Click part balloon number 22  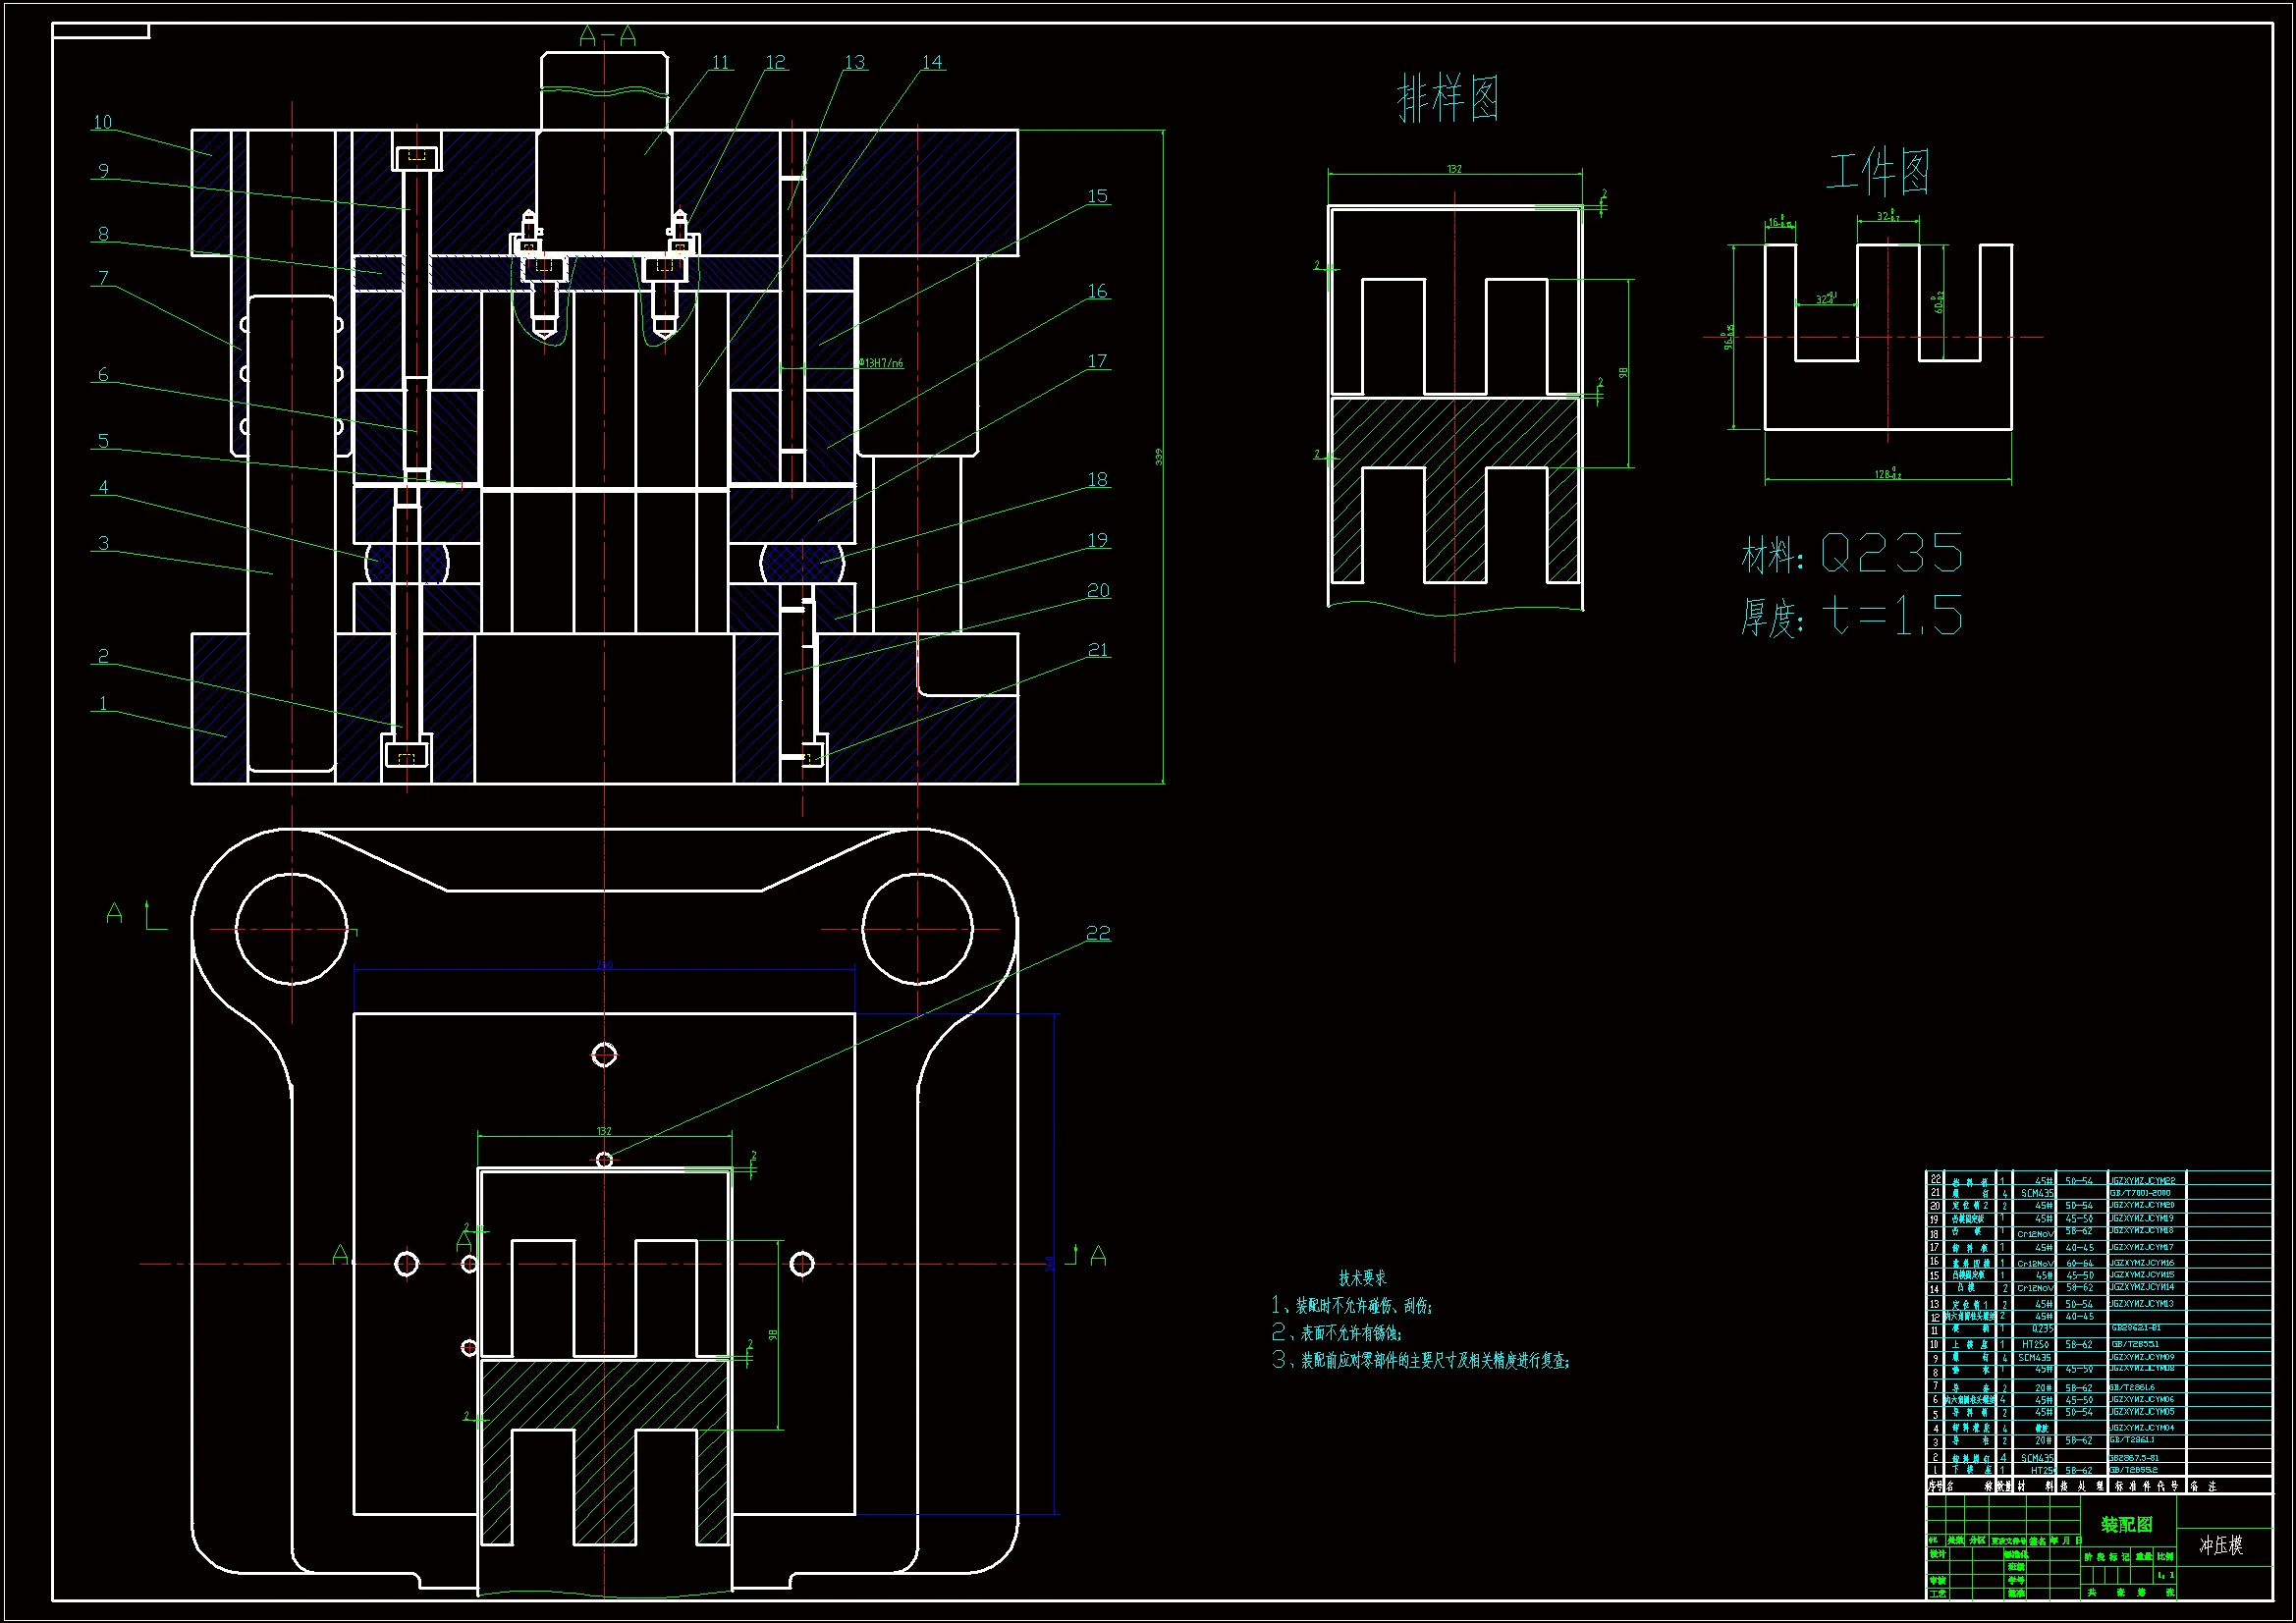point(1098,933)
